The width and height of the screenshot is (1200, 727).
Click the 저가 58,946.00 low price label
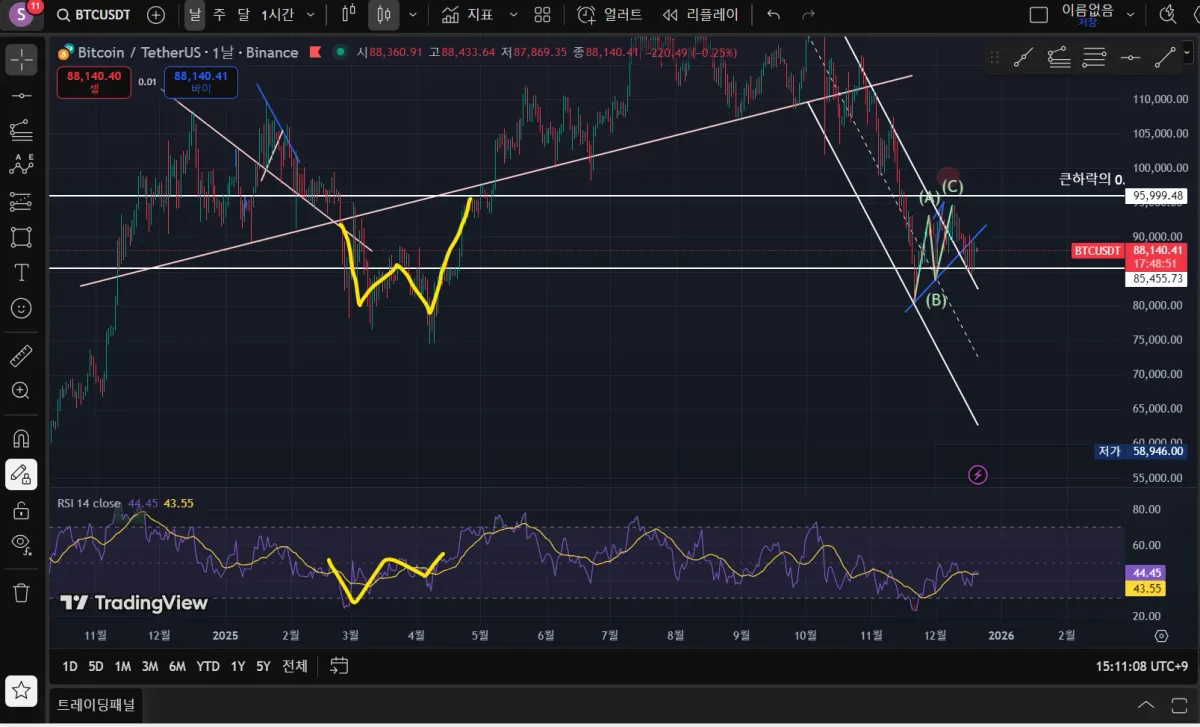[1143, 451]
